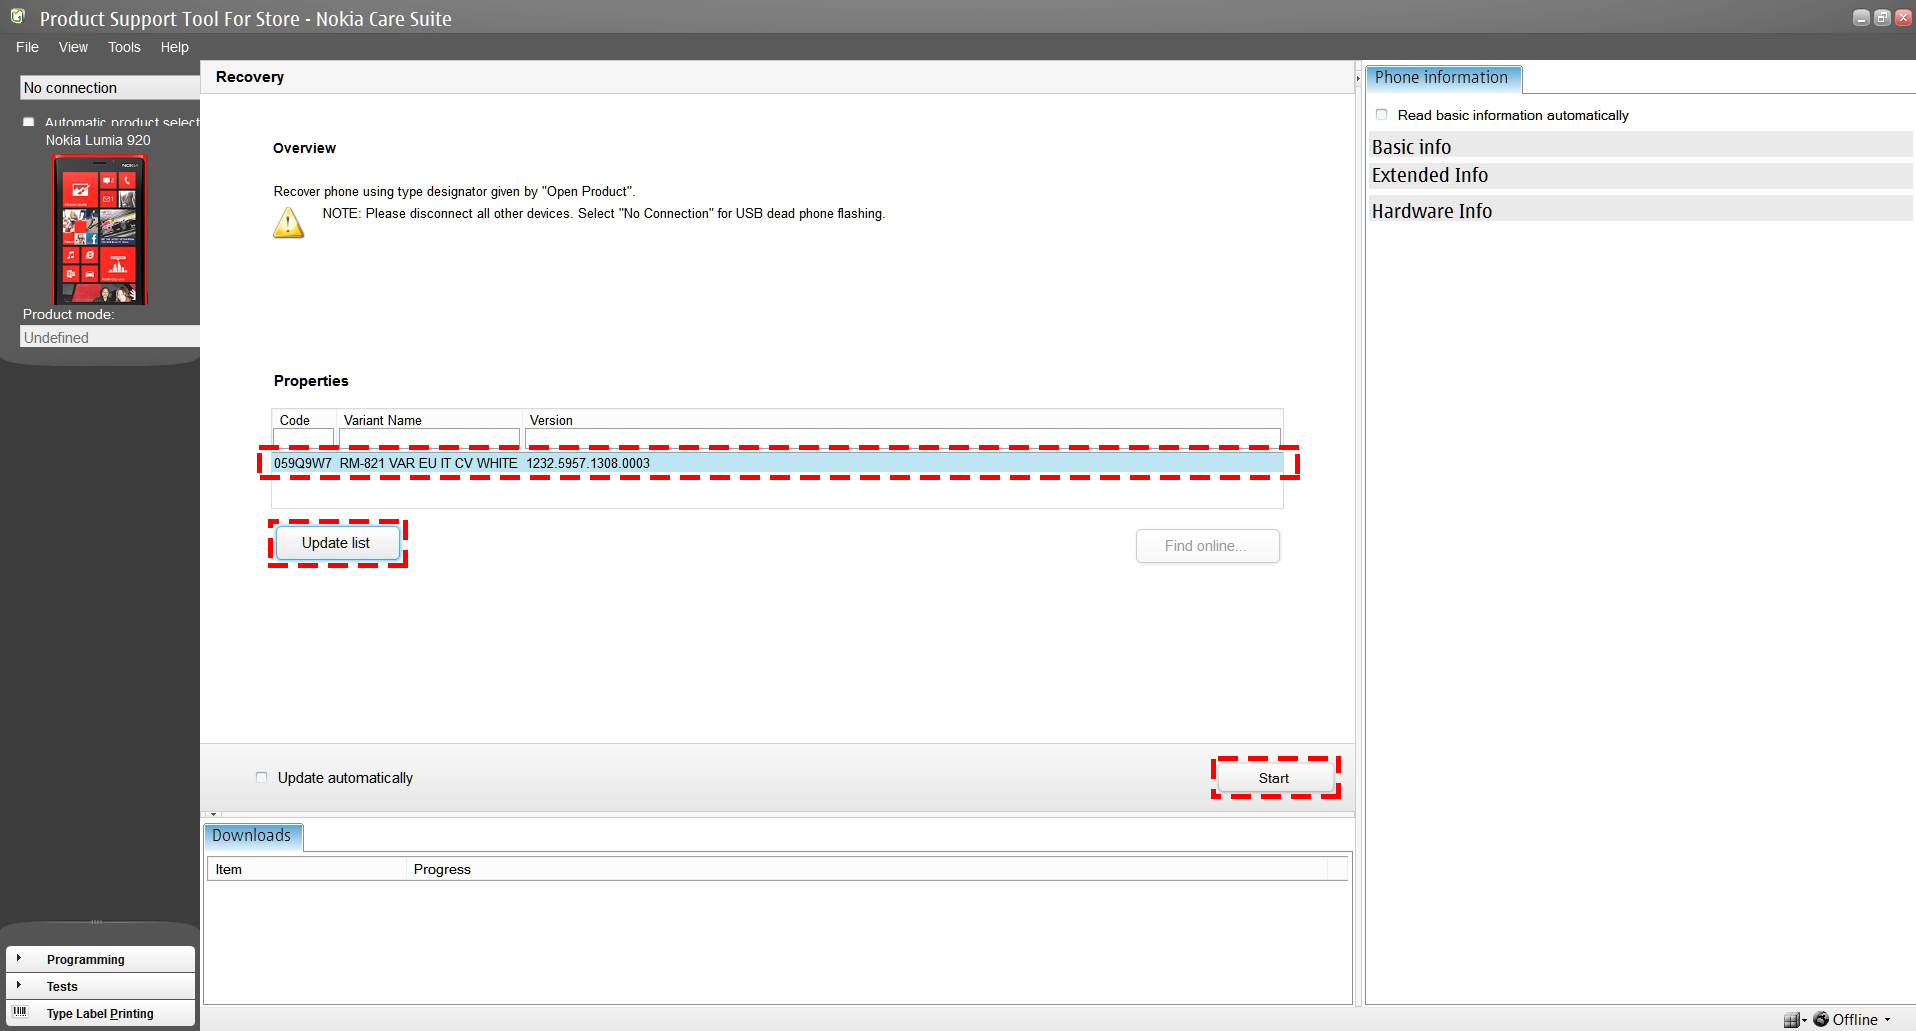
Task: Enable Update automatically checkbox
Action: pos(262,777)
